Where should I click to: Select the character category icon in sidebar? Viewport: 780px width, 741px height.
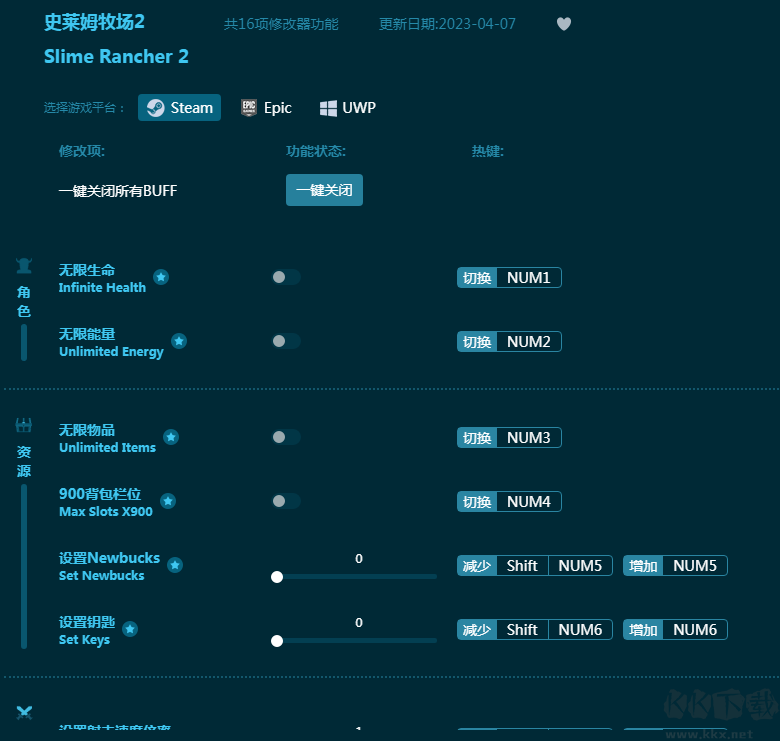coord(24,266)
